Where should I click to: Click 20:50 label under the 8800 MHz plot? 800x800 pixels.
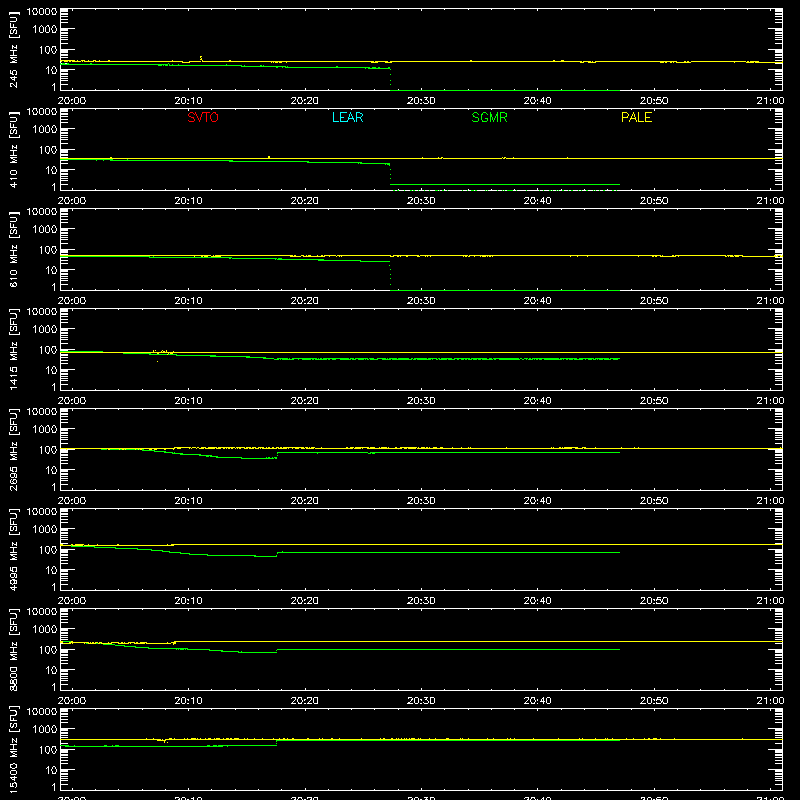[x=654, y=701]
